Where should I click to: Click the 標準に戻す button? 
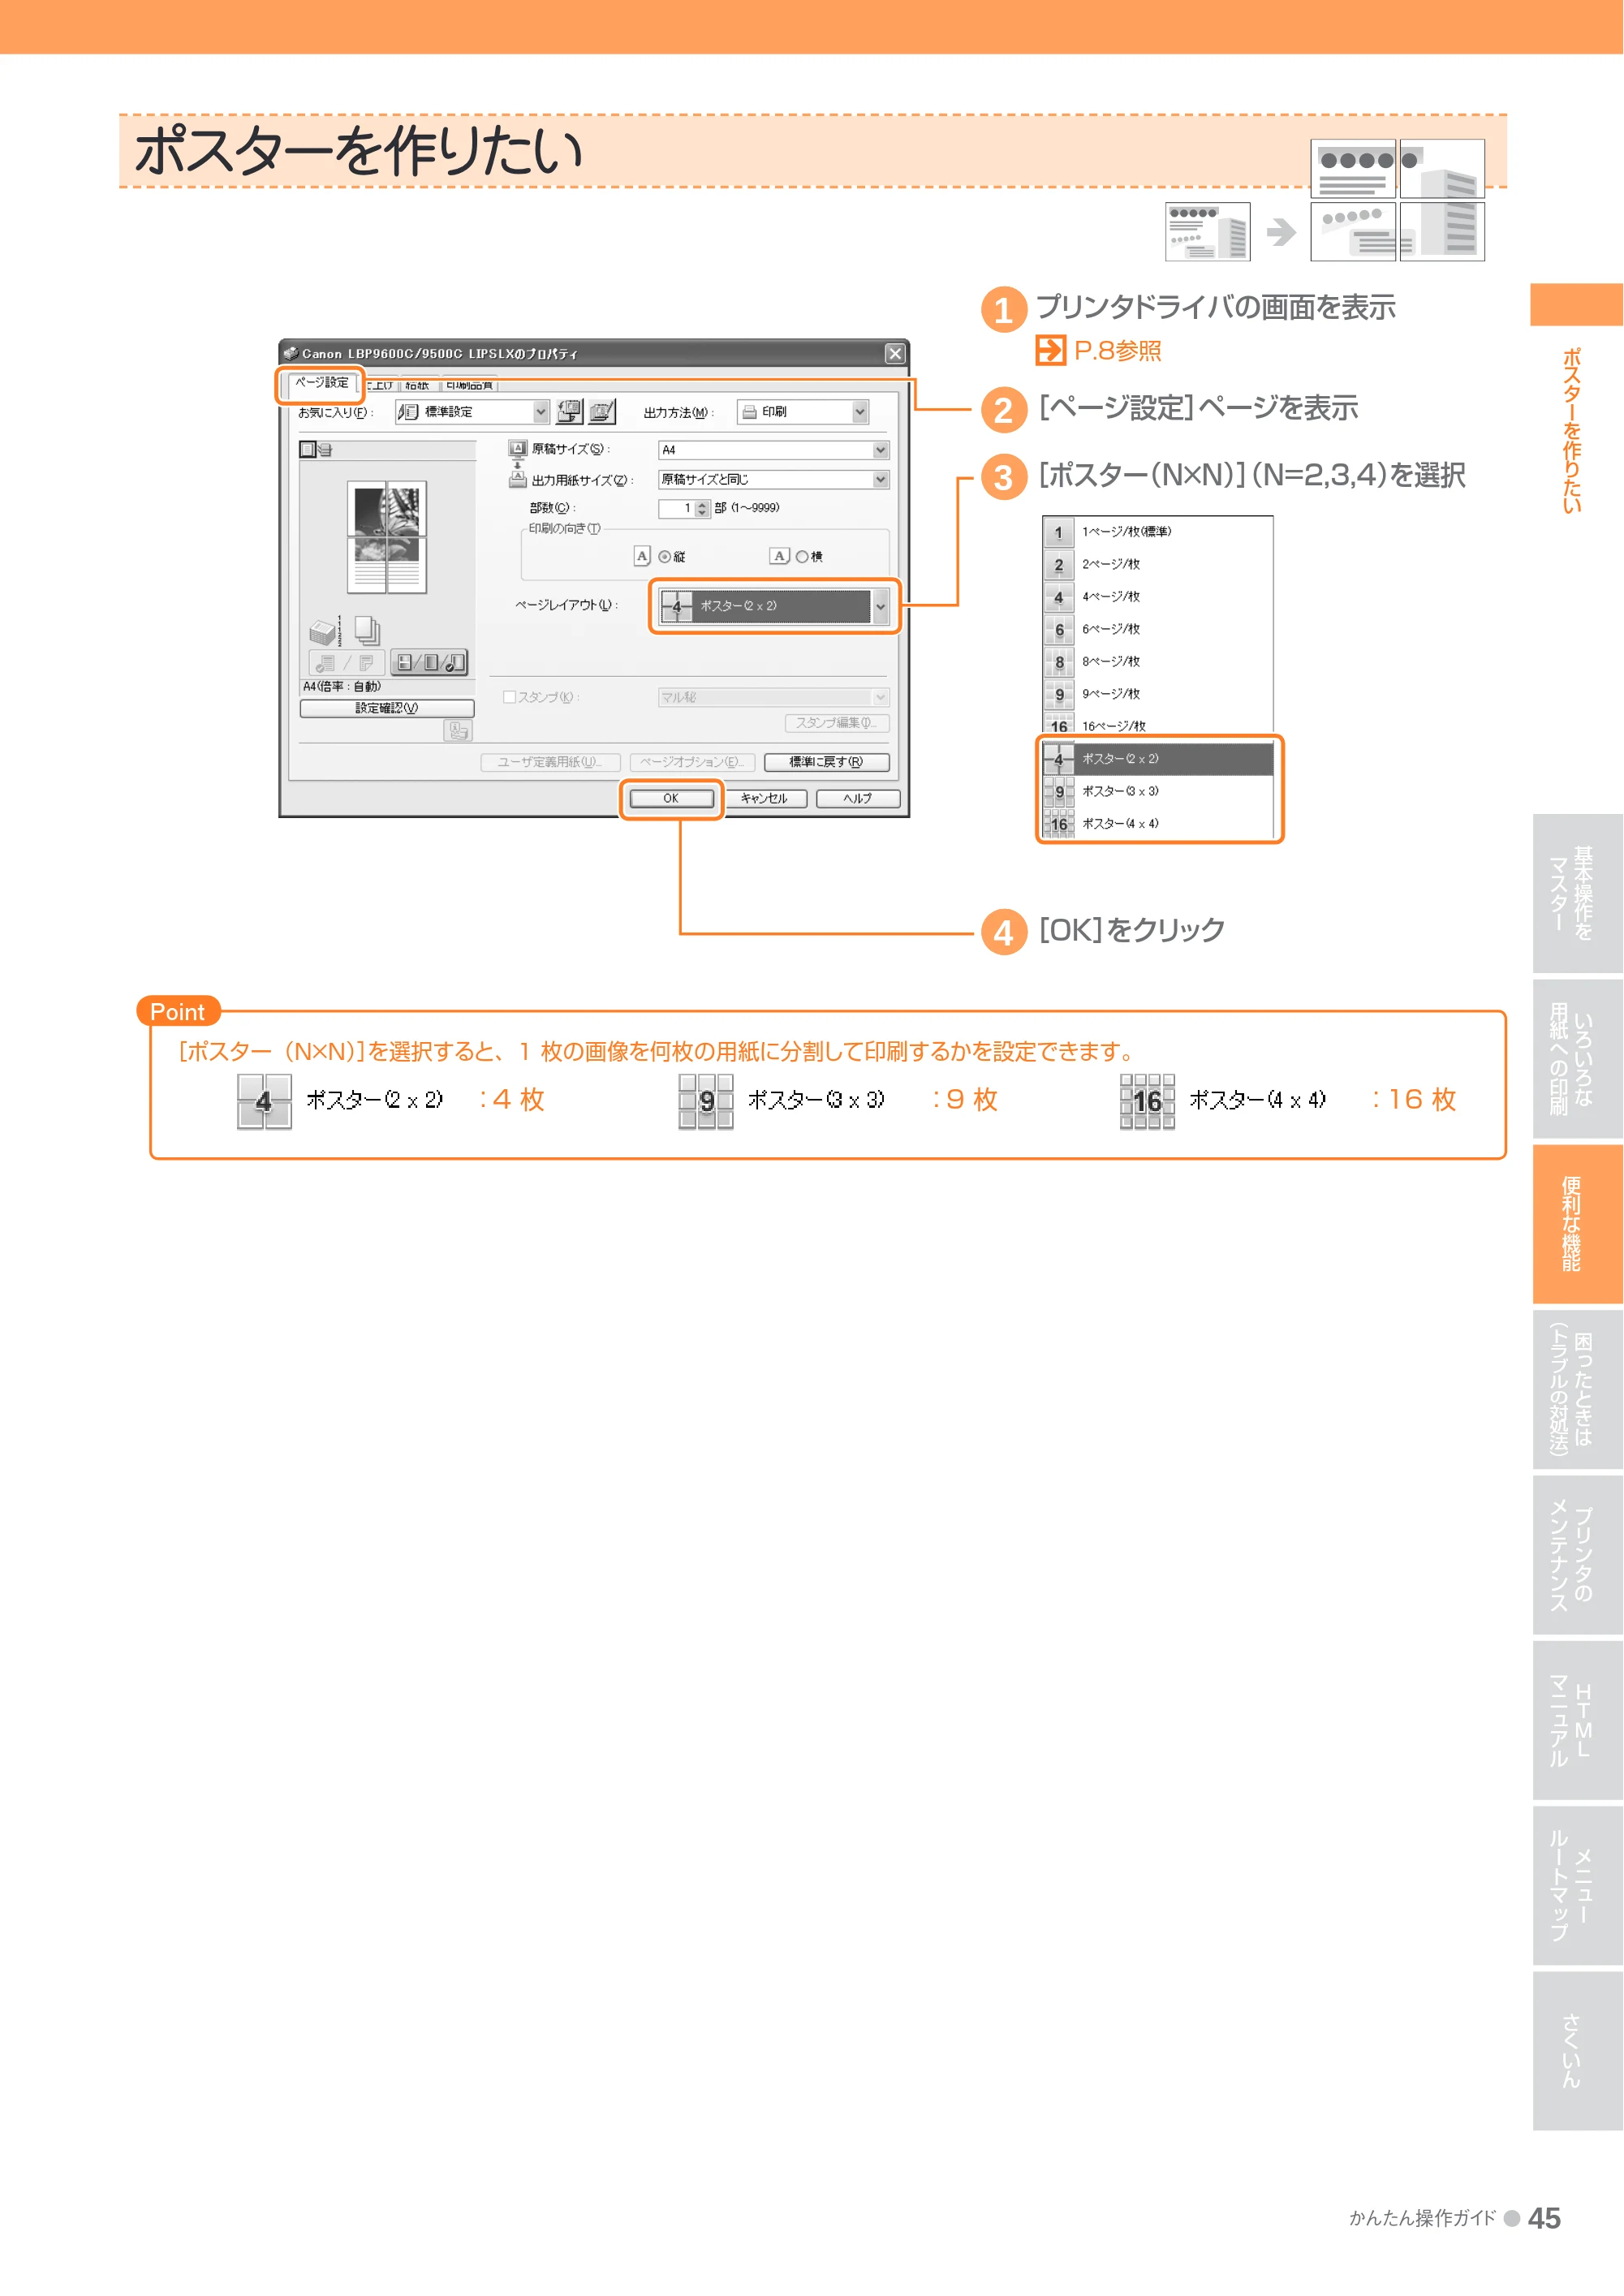pyautogui.click(x=826, y=762)
